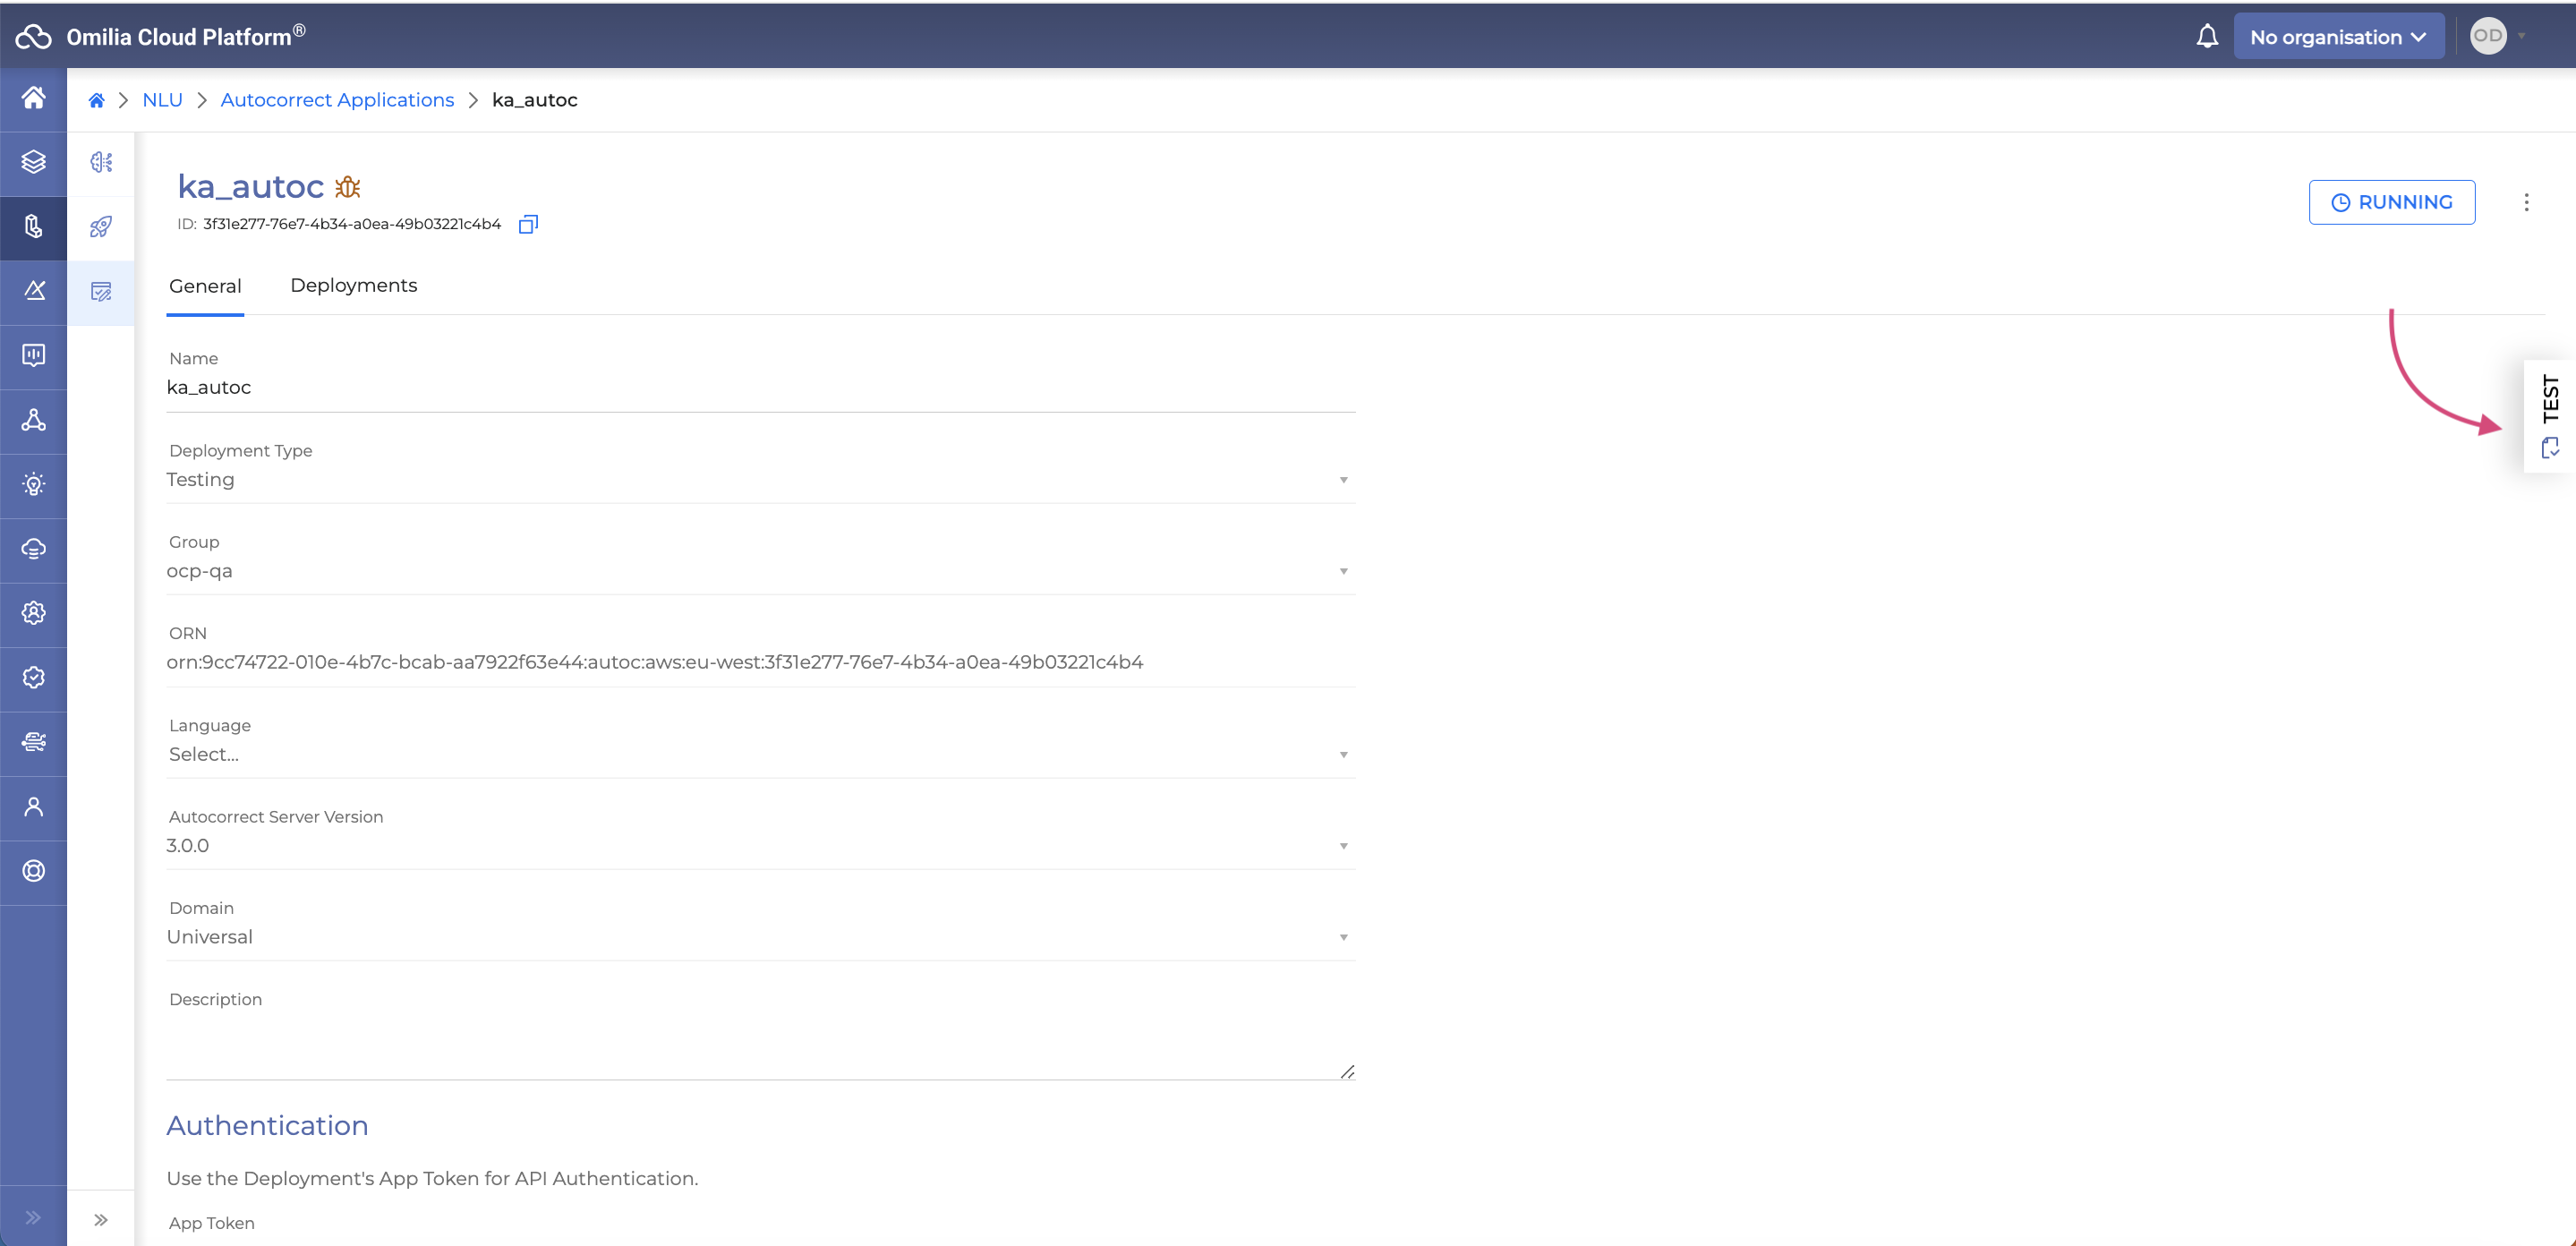Open the Autocorrect applications sub-menu icon
2576x1246 pixels.
tap(101, 292)
